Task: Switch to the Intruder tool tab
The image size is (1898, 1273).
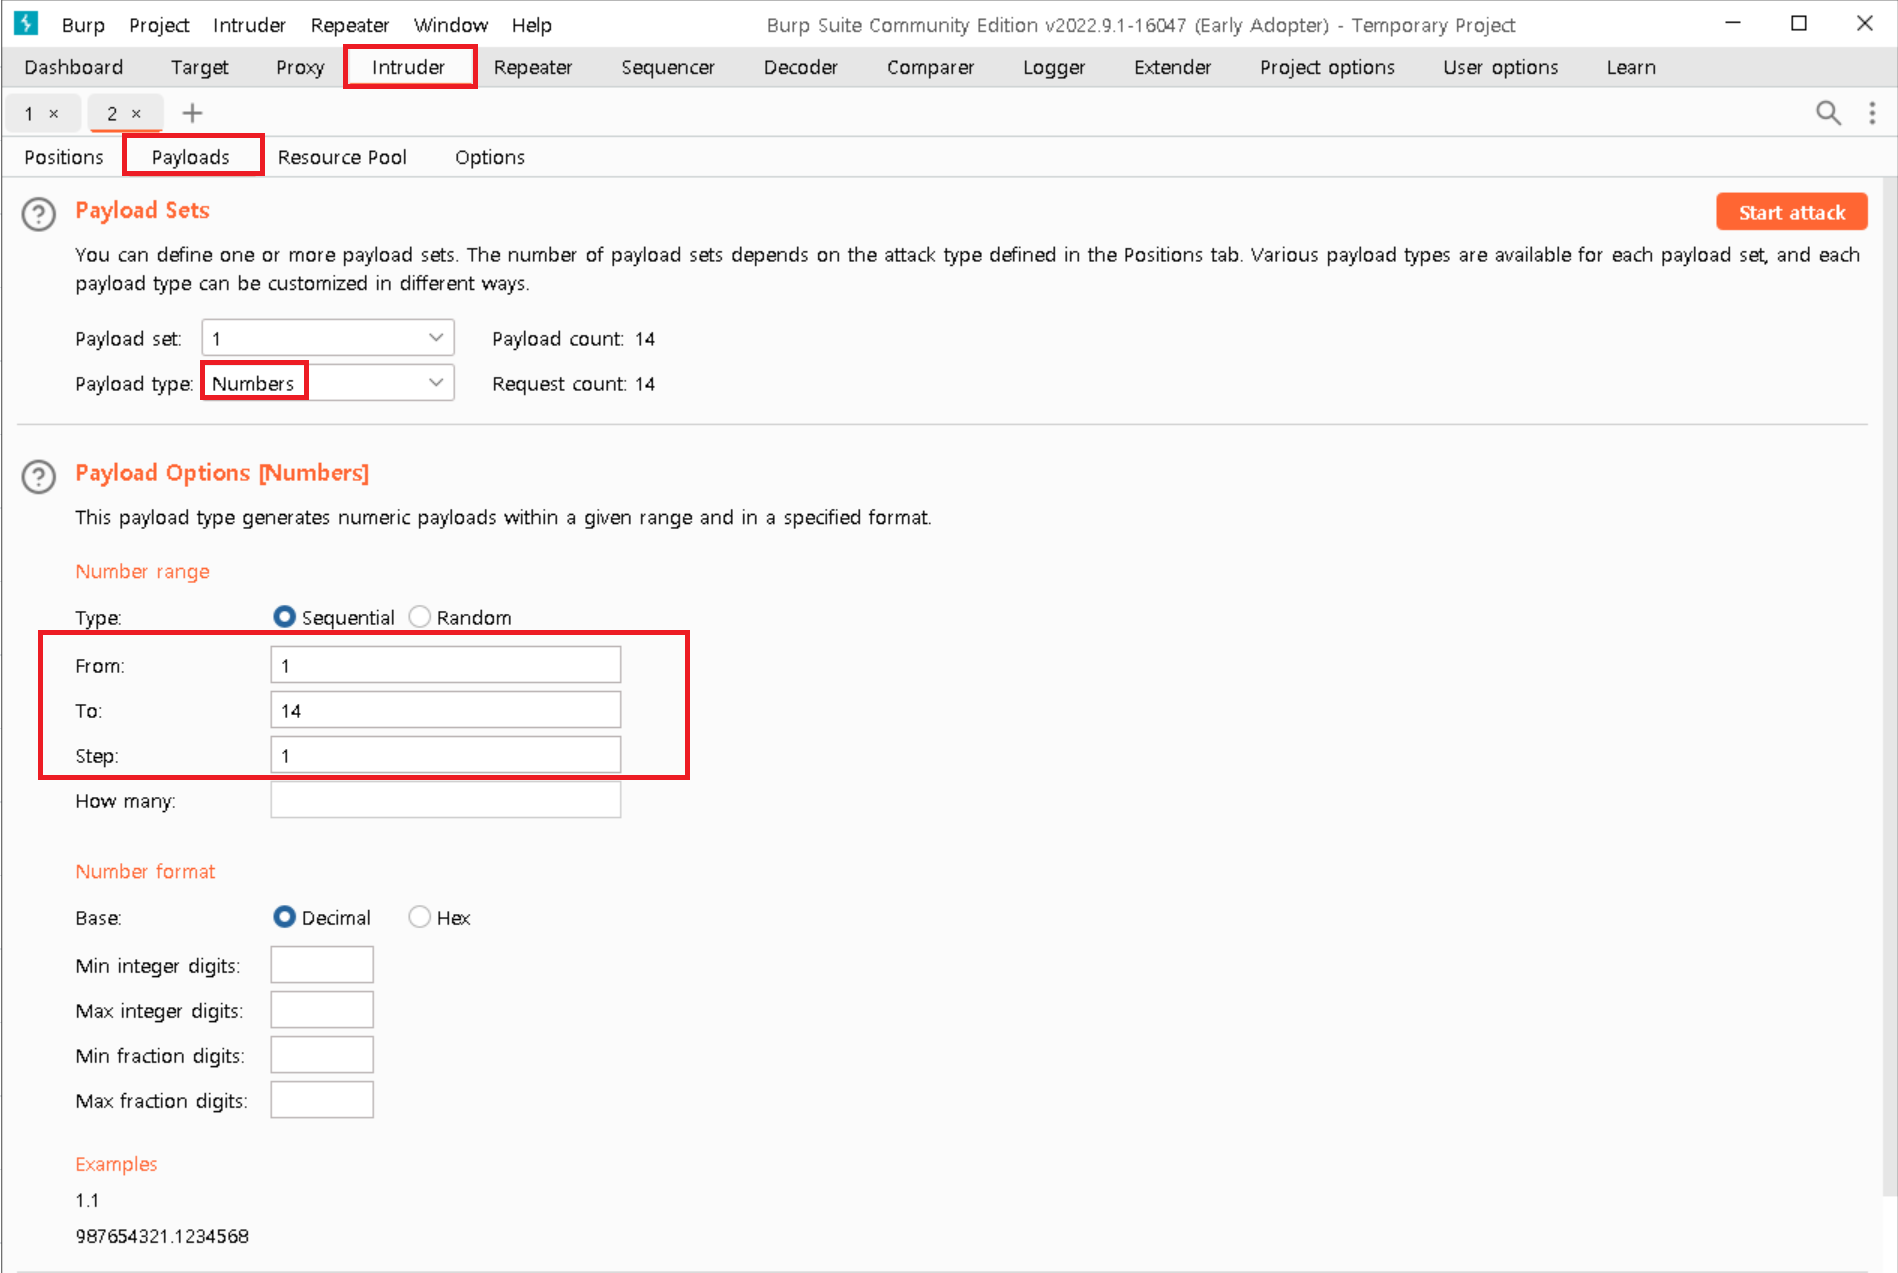Action: 408,67
